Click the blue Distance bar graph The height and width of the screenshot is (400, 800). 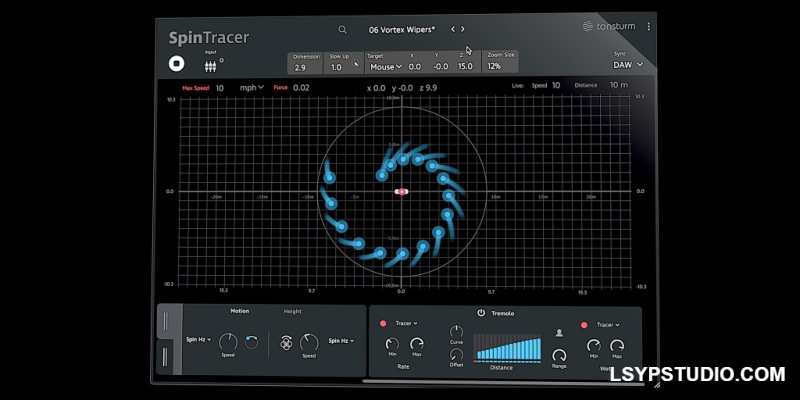point(507,348)
